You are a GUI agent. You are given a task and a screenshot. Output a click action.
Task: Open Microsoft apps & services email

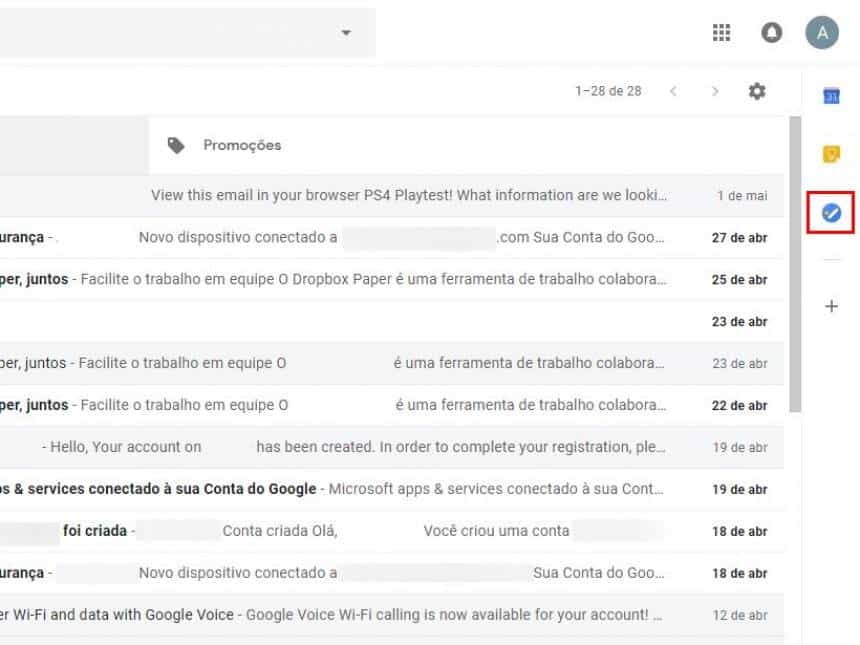[392, 489]
